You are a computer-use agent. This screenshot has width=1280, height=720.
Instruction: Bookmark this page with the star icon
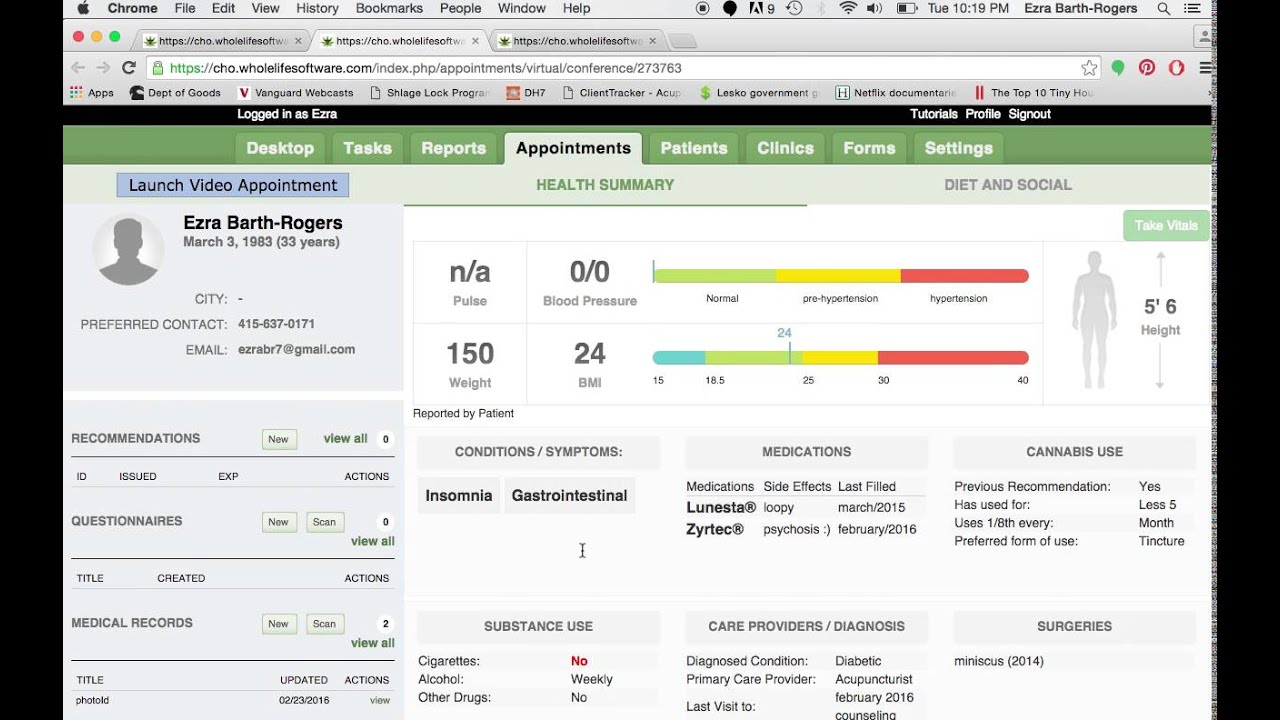coord(1089,68)
